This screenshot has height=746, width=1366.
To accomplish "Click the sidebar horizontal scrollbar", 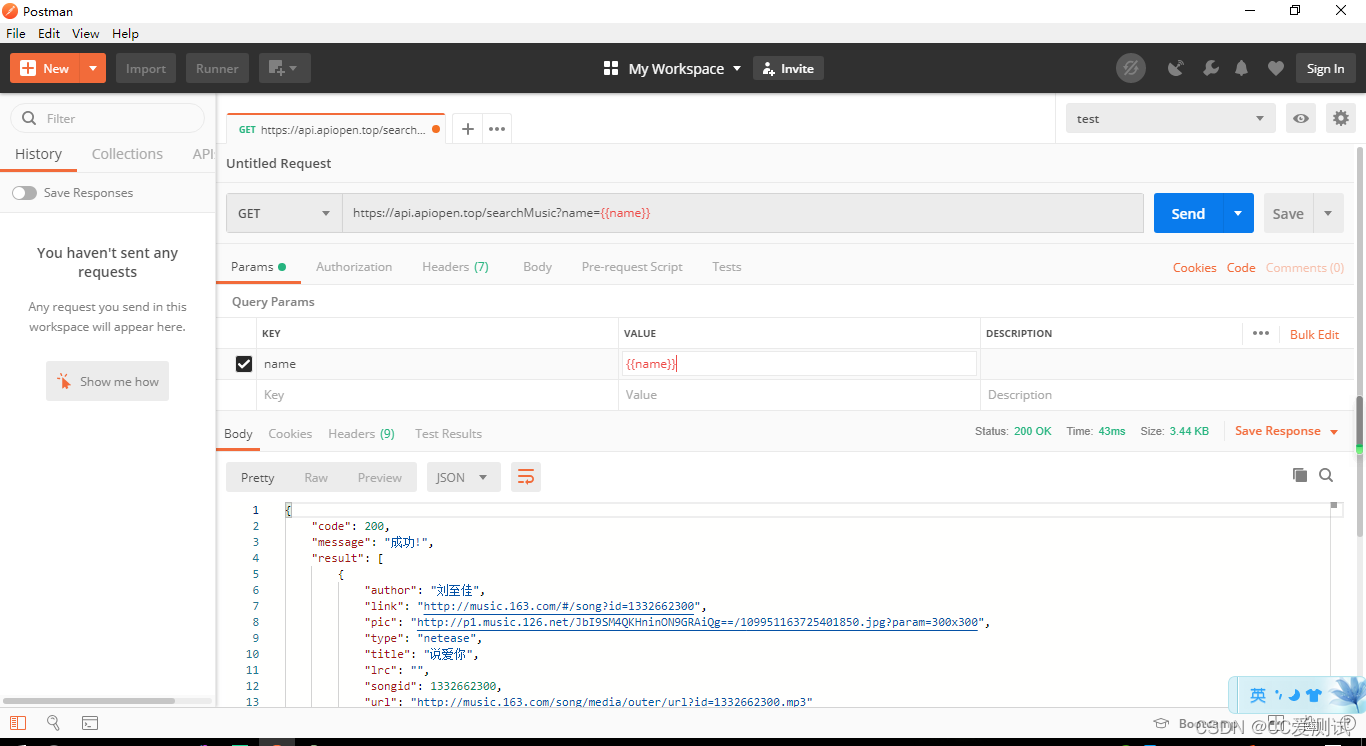I will 89,700.
